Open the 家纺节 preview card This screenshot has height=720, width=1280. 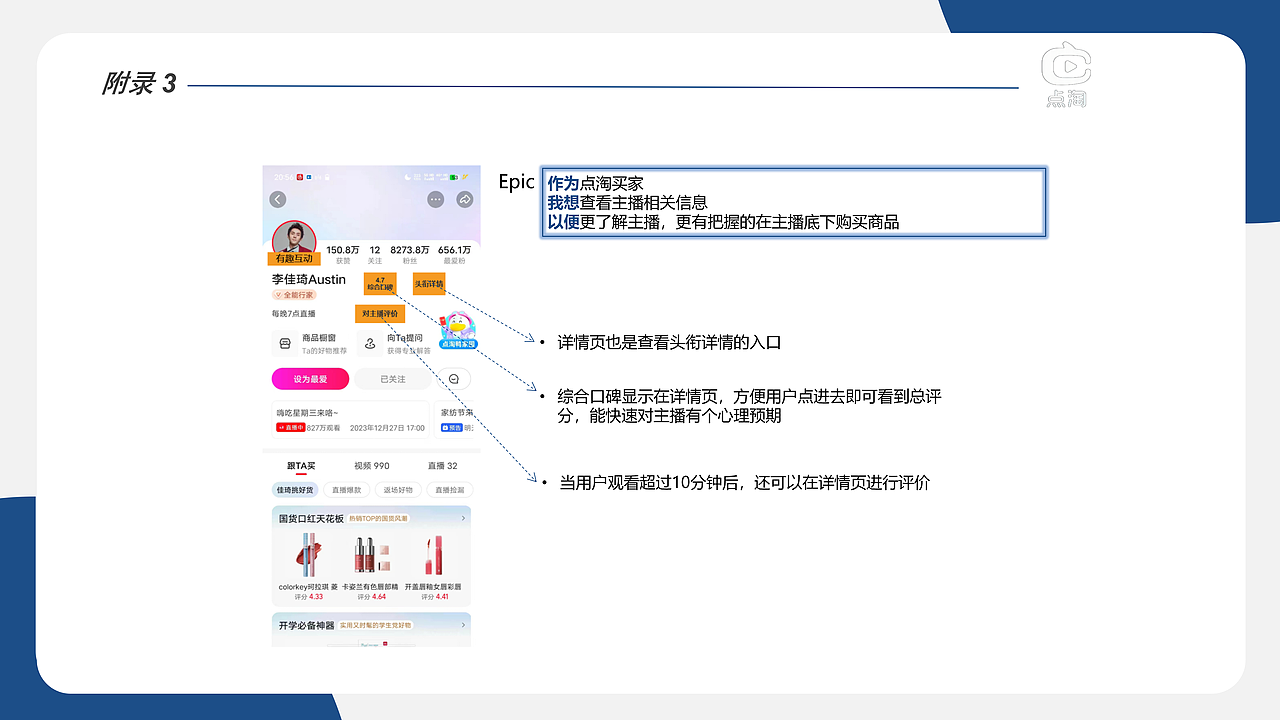[x=455, y=420]
